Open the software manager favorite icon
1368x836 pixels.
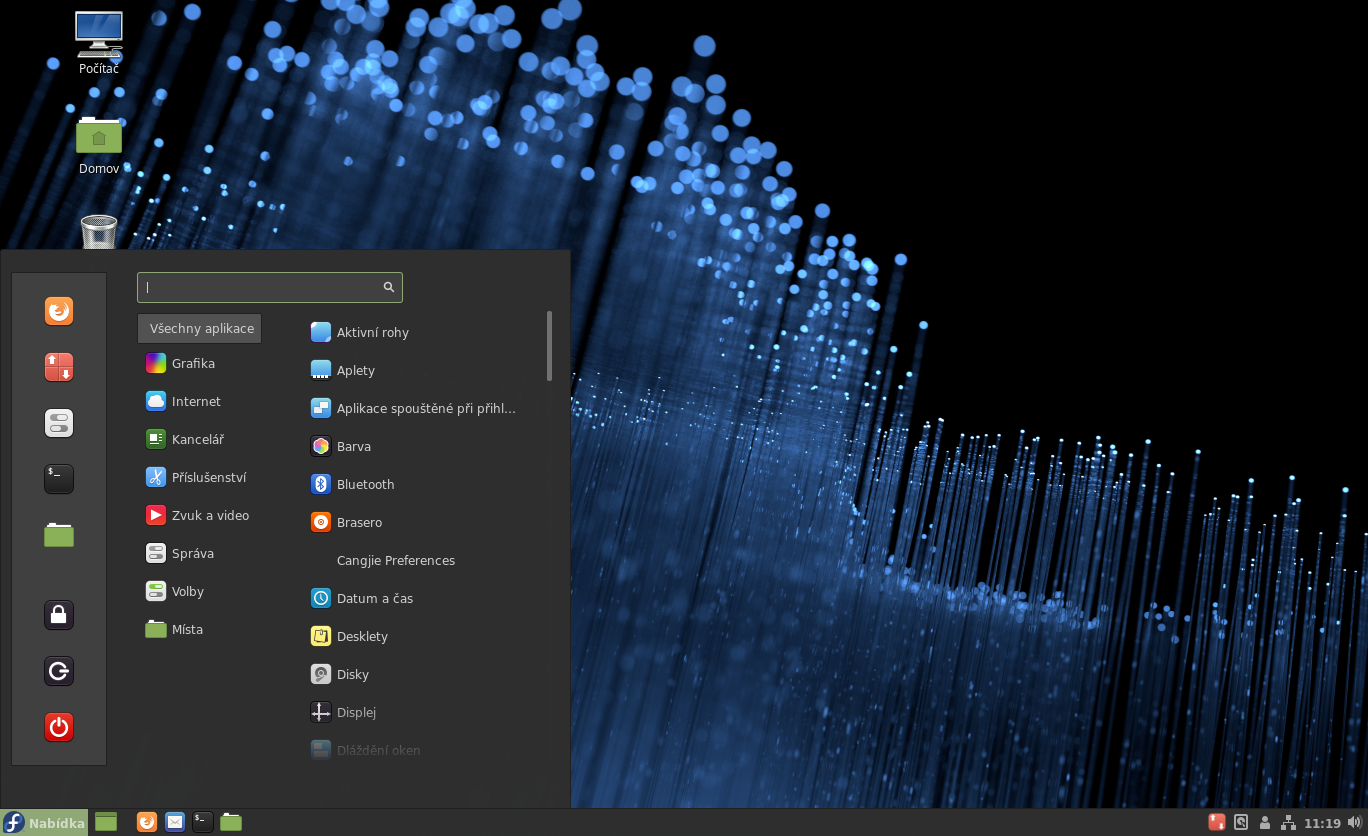pos(59,367)
